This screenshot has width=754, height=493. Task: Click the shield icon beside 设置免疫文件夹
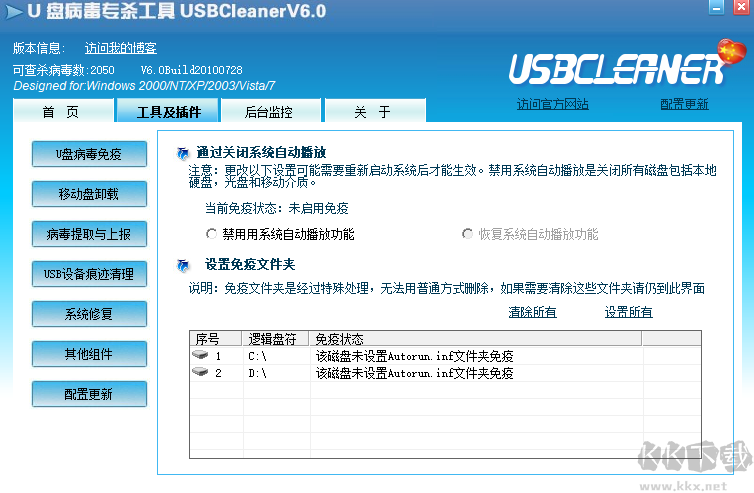click(x=183, y=265)
